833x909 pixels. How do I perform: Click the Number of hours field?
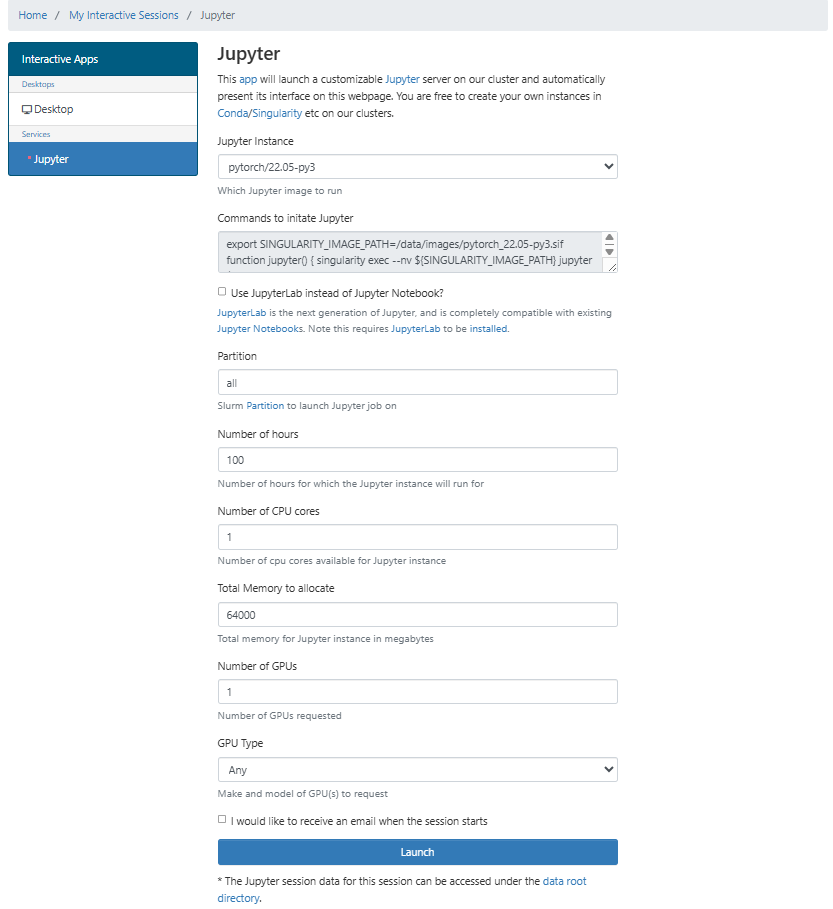pyautogui.click(x=417, y=460)
